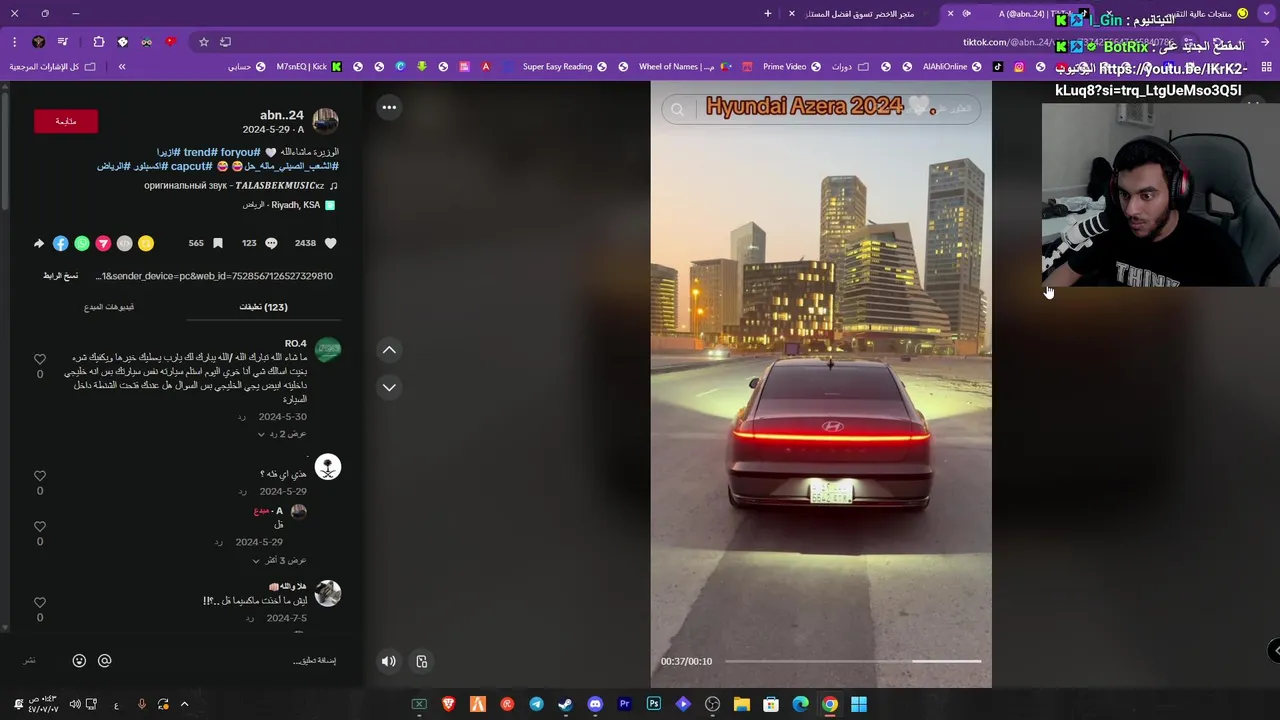The image size is (1280, 720).
Task: Share via the red share icon
Action: pyautogui.click(x=103, y=243)
